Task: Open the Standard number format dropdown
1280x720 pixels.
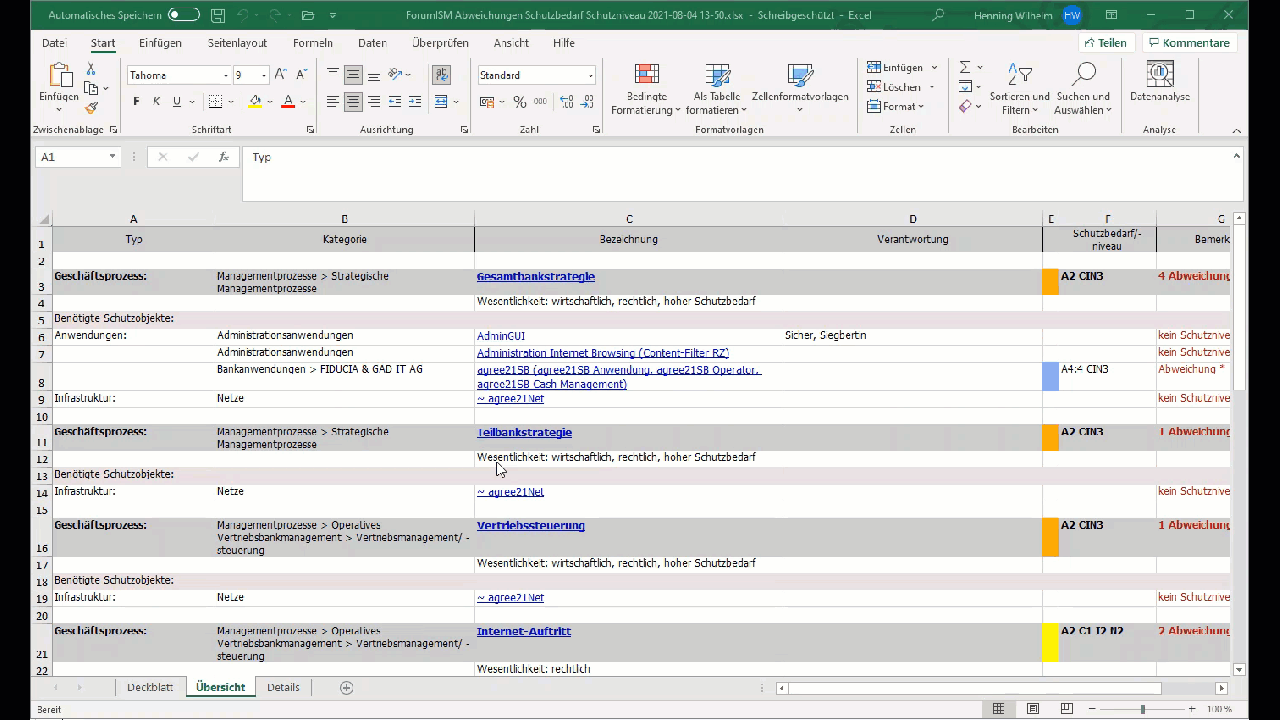Action: coord(589,75)
